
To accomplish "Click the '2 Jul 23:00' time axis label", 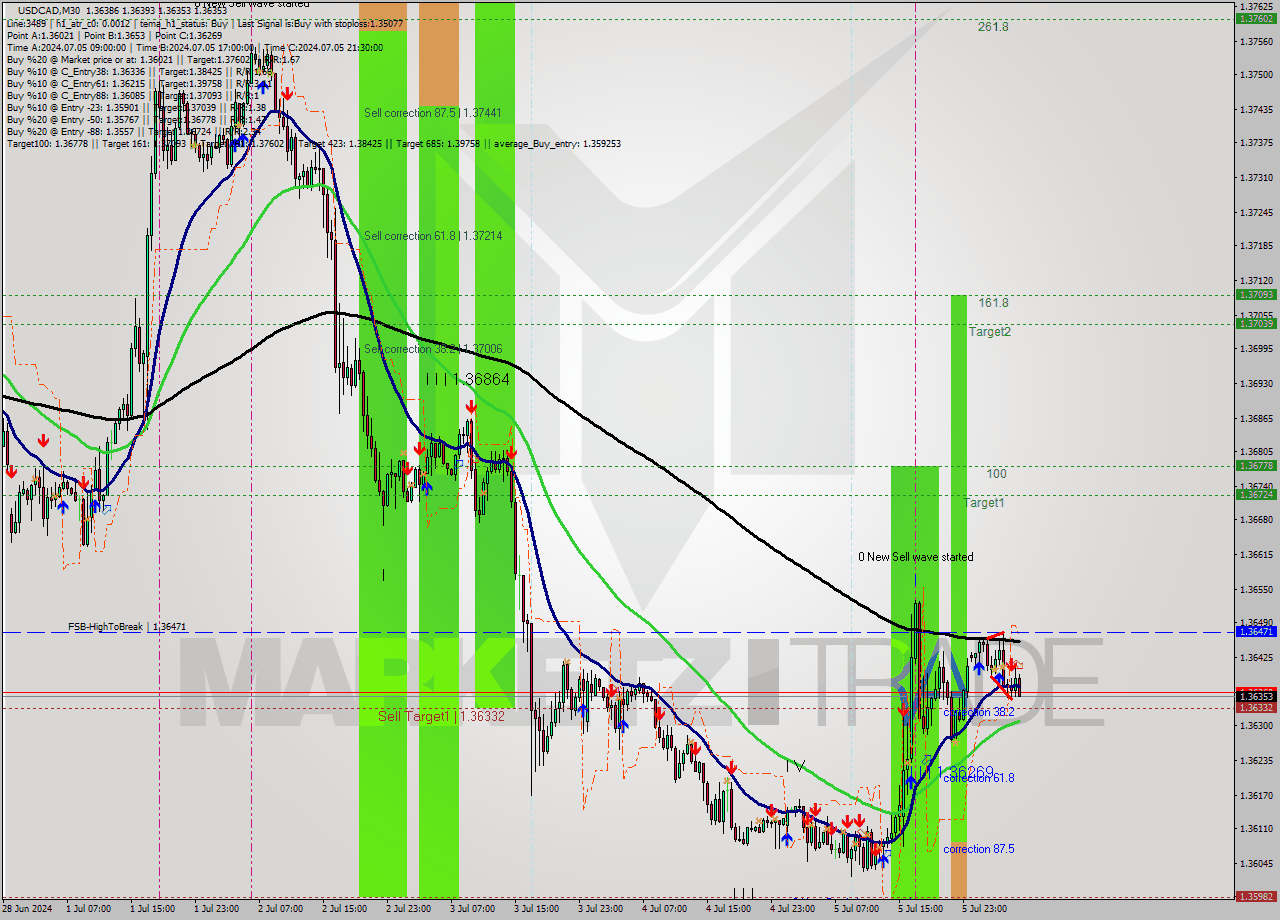I will point(409,909).
